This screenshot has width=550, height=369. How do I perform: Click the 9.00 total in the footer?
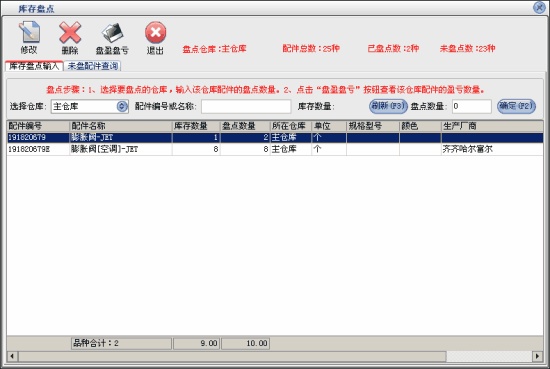(x=196, y=343)
